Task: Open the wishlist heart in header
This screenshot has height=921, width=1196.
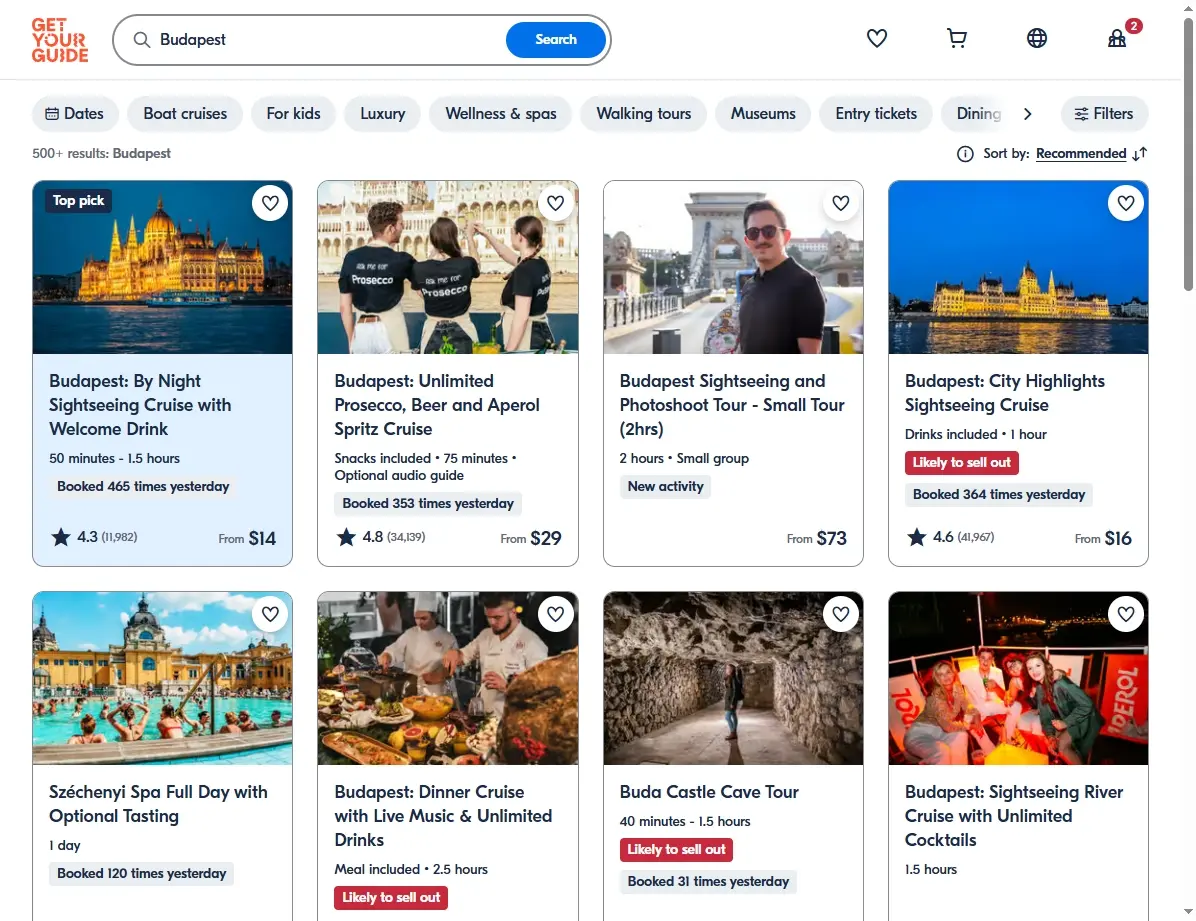Action: pyautogui.click(x=876, y=38)
